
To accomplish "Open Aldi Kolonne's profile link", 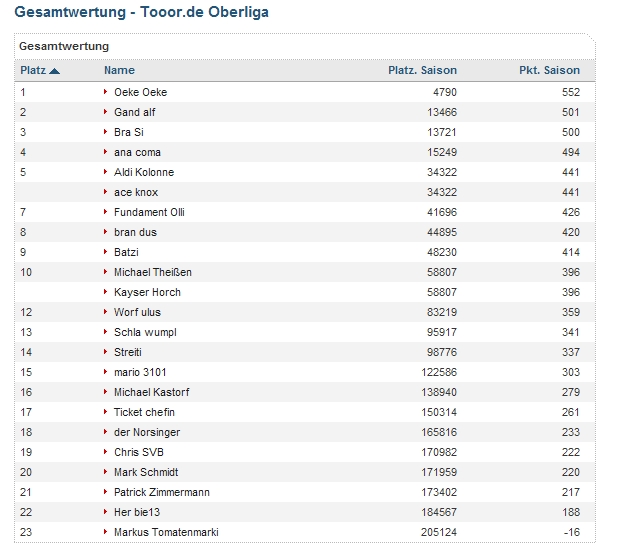I will pyautogui.click(x=144, y=172).
